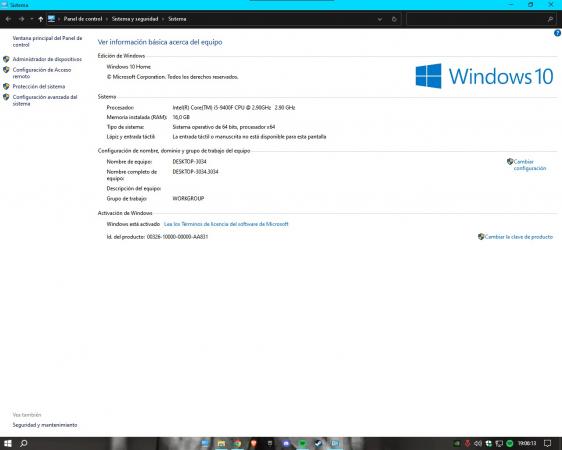Click the shield icon beside Protección del sistema

point(6,86)
